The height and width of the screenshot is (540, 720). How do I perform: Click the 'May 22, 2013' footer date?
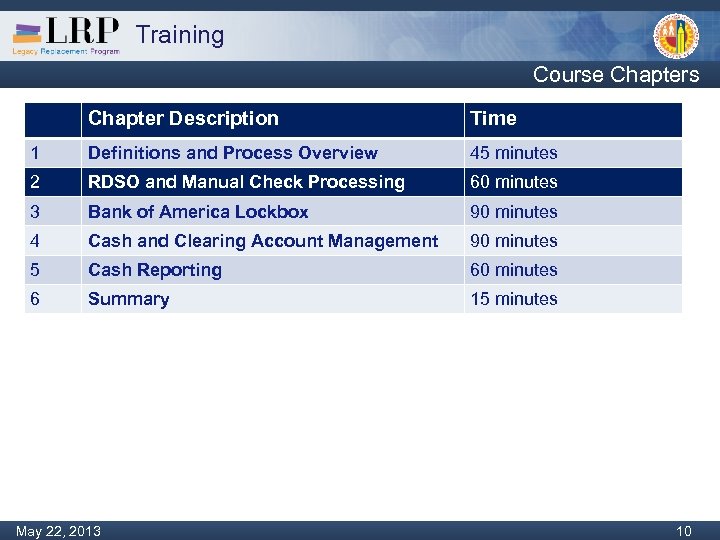click(58, 531)
